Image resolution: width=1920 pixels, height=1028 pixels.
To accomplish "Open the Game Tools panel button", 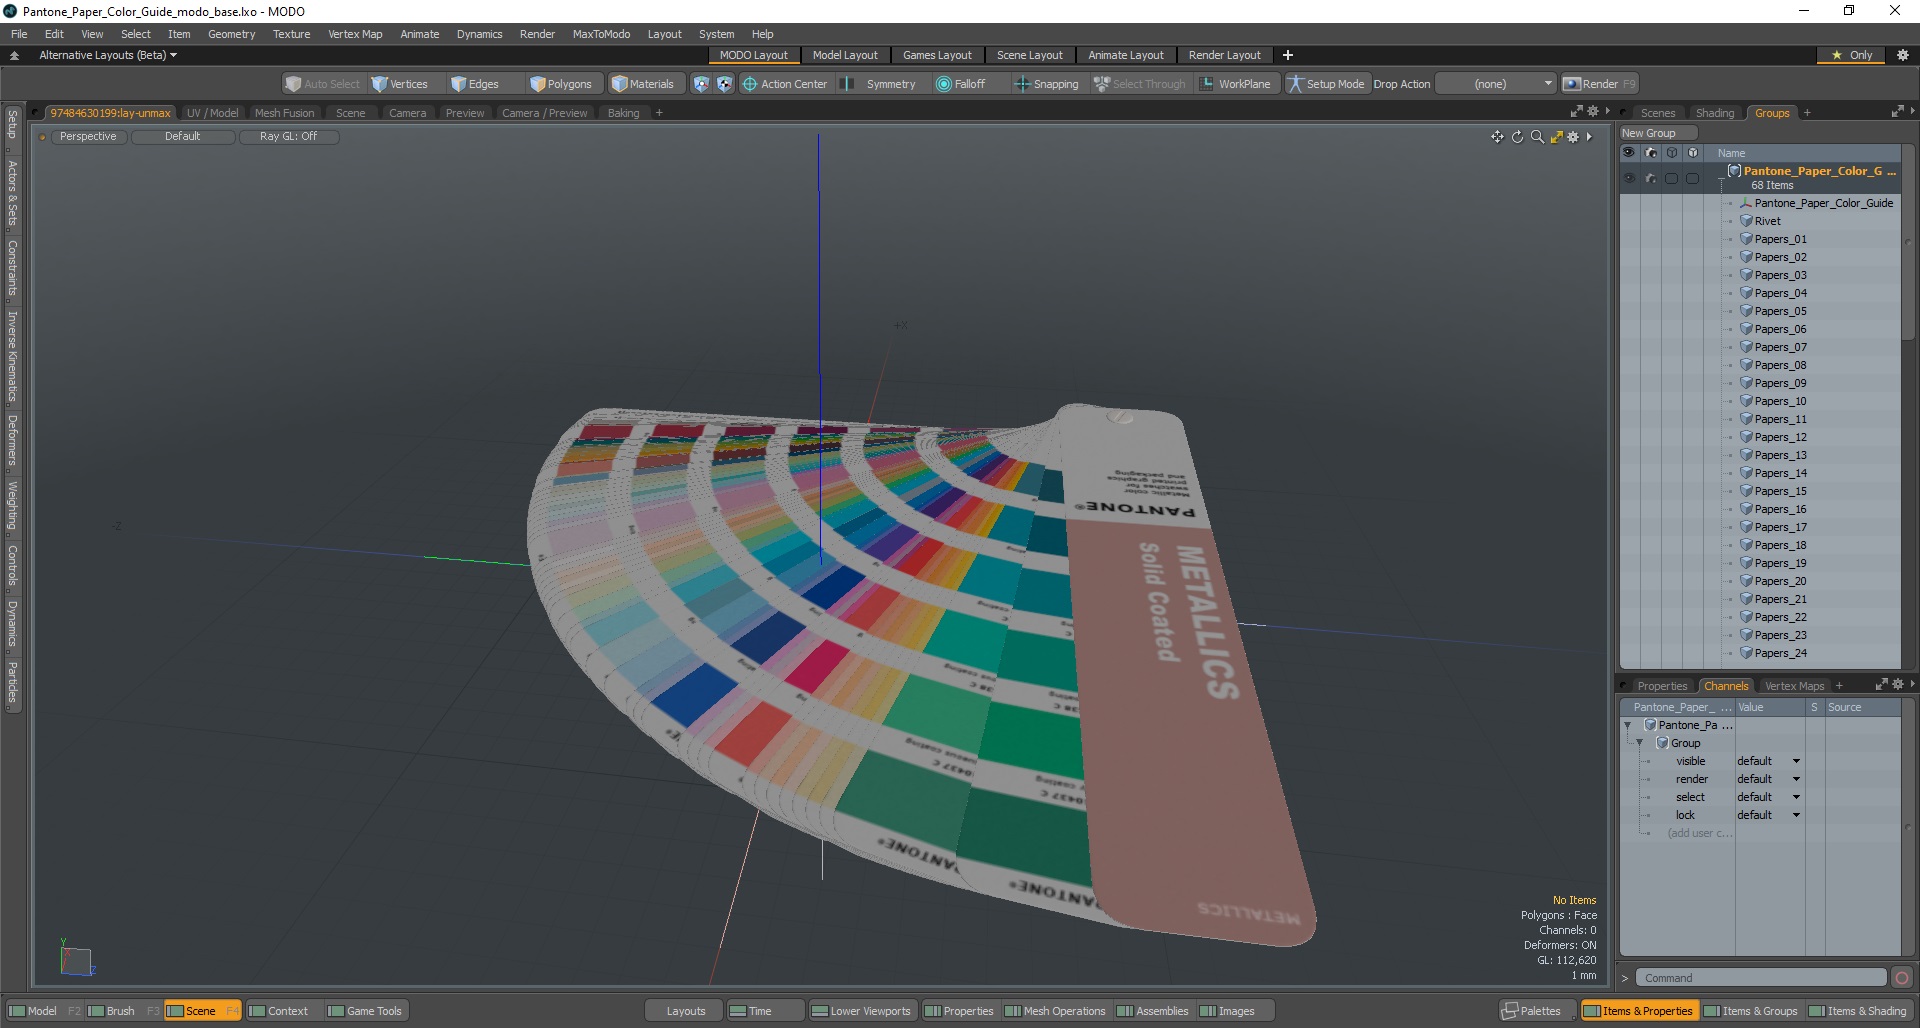I will 365,1011.
